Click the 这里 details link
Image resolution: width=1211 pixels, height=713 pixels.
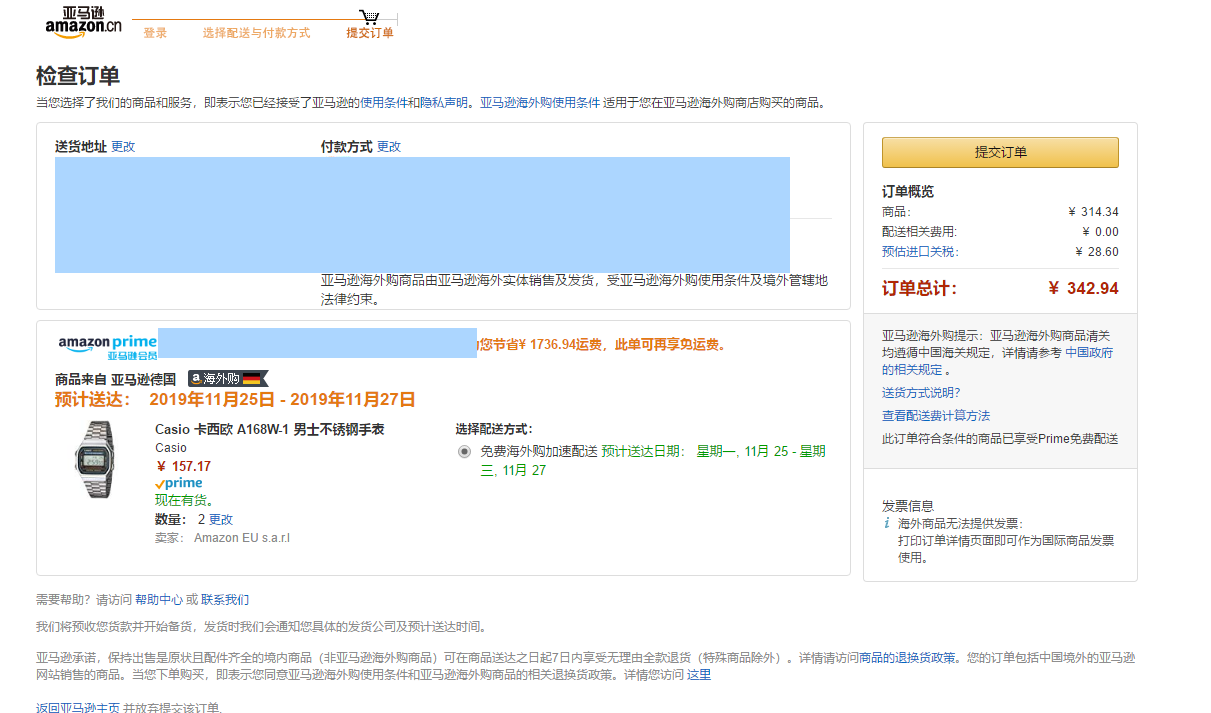coord(699,675)
